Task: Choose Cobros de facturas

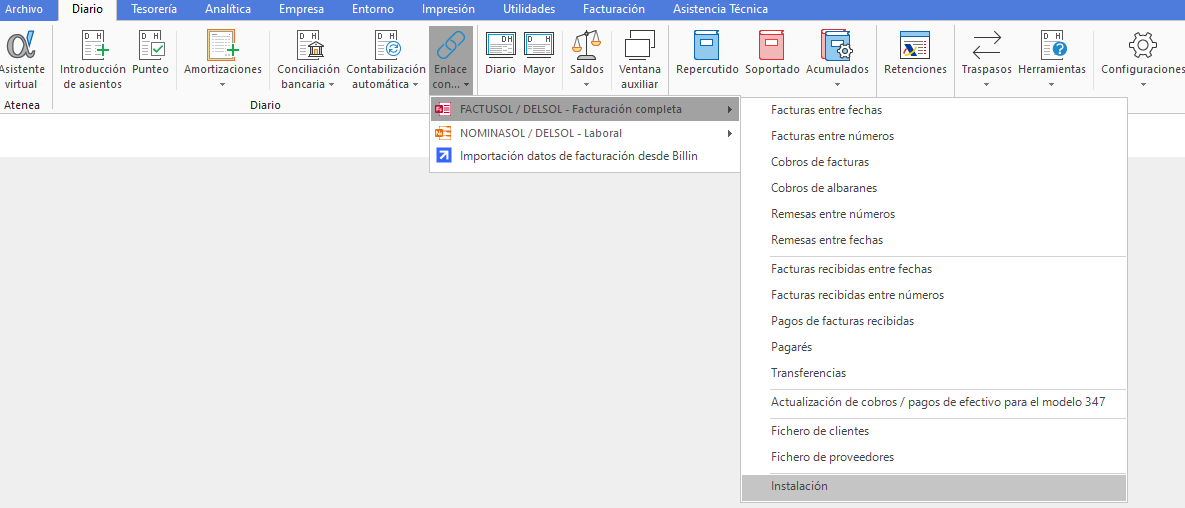Action: [934, 162]
